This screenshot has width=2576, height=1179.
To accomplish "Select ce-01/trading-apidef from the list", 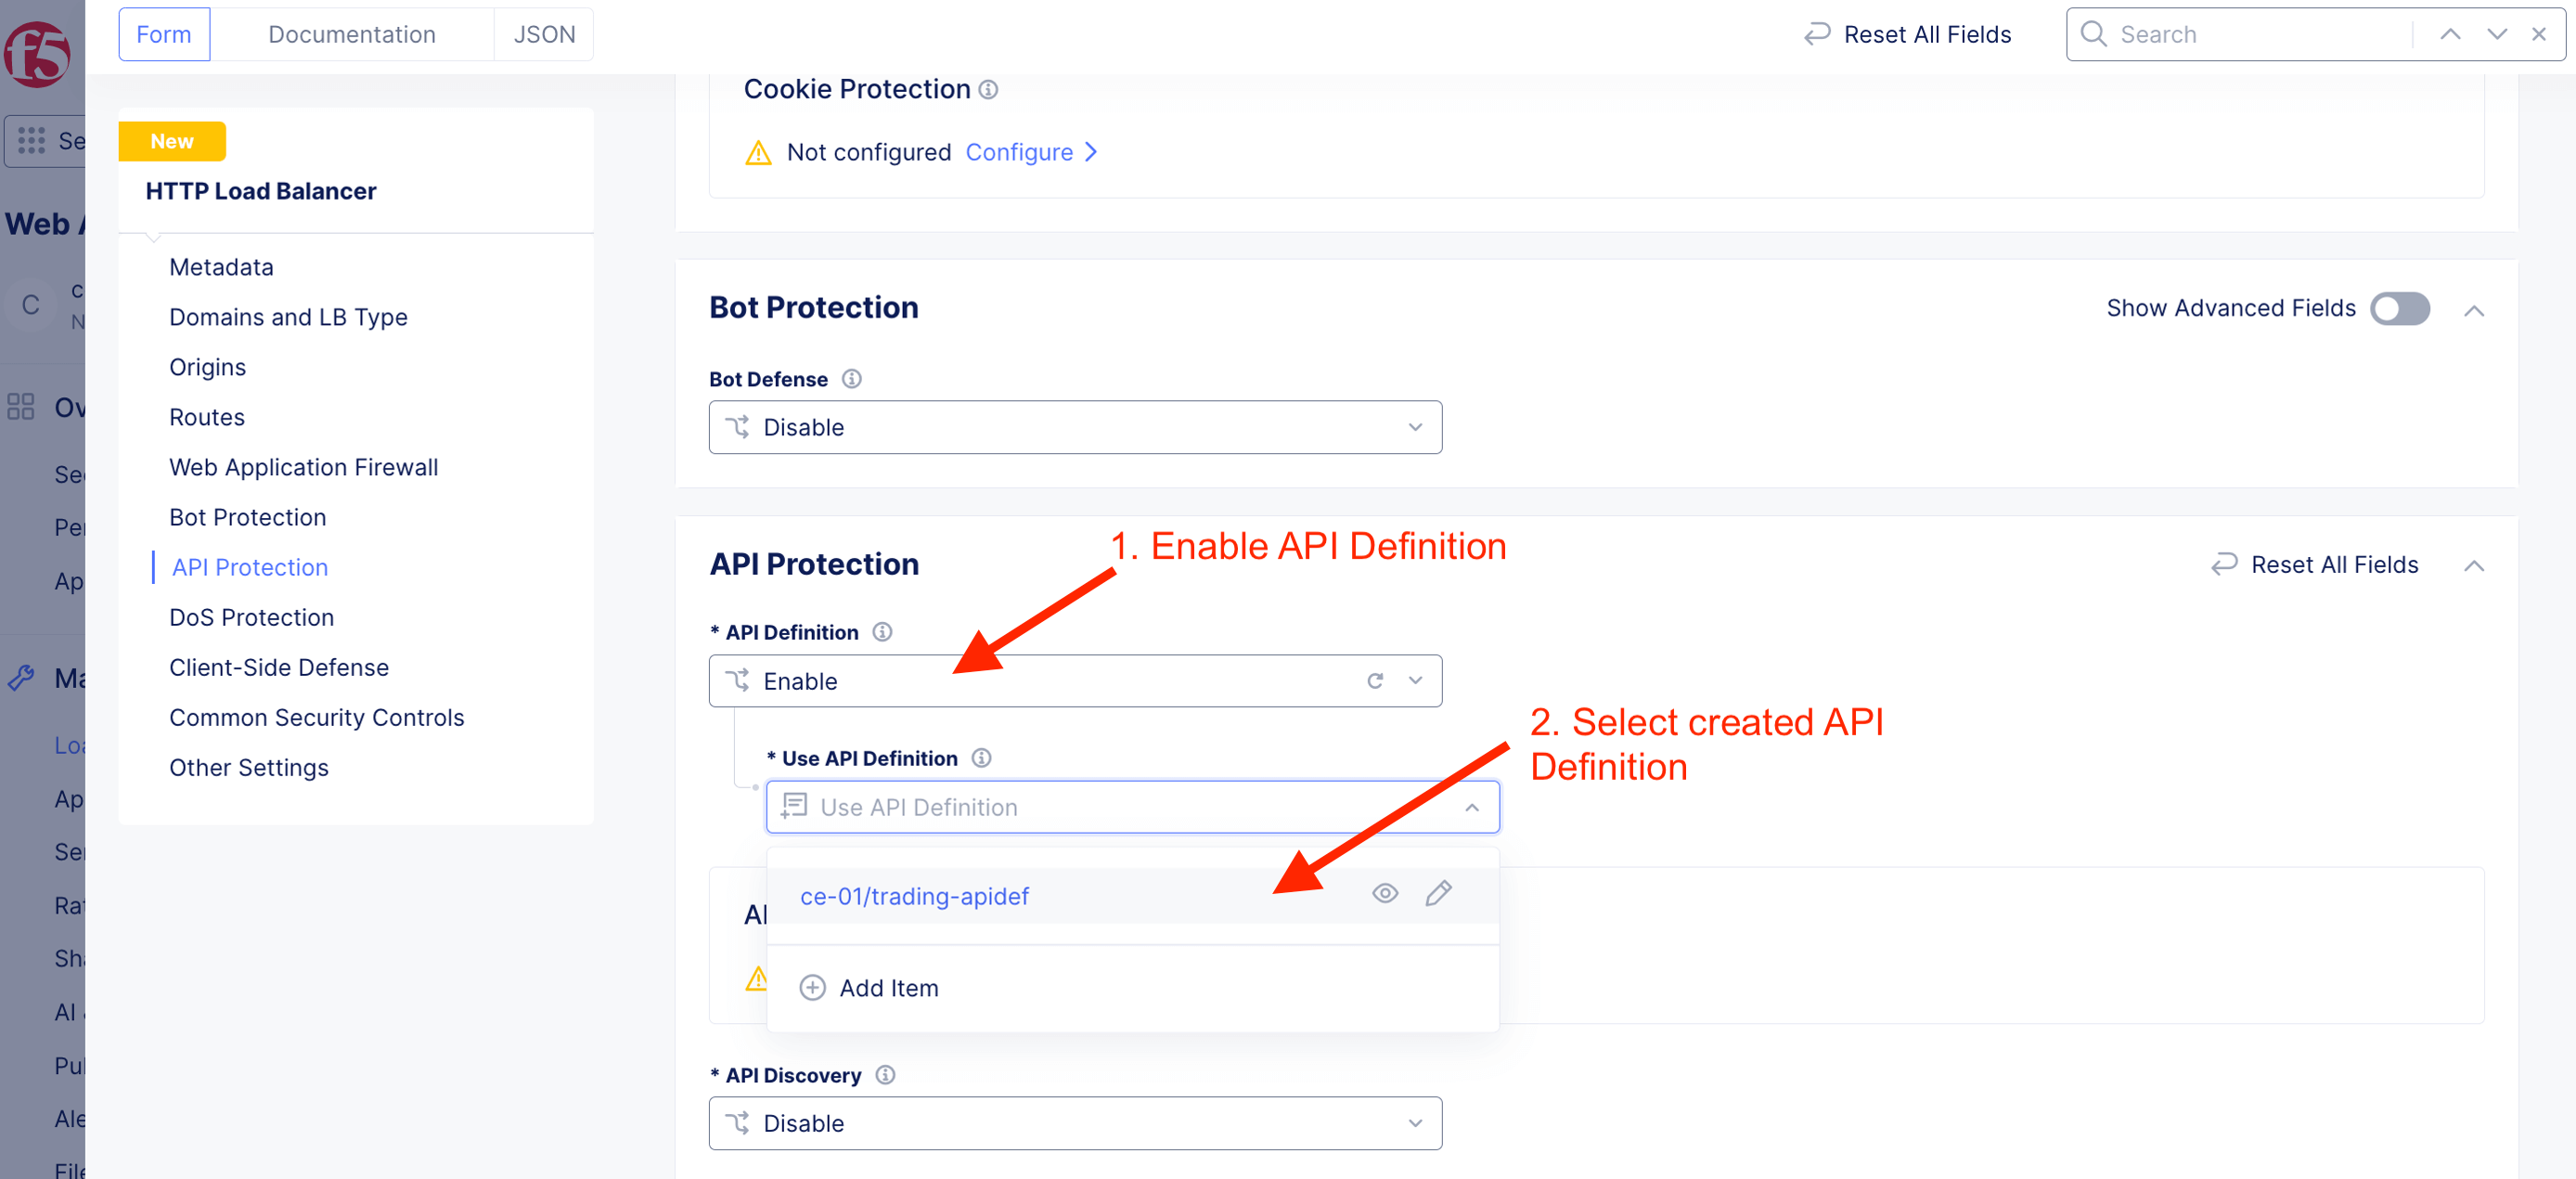I will 914,896.
